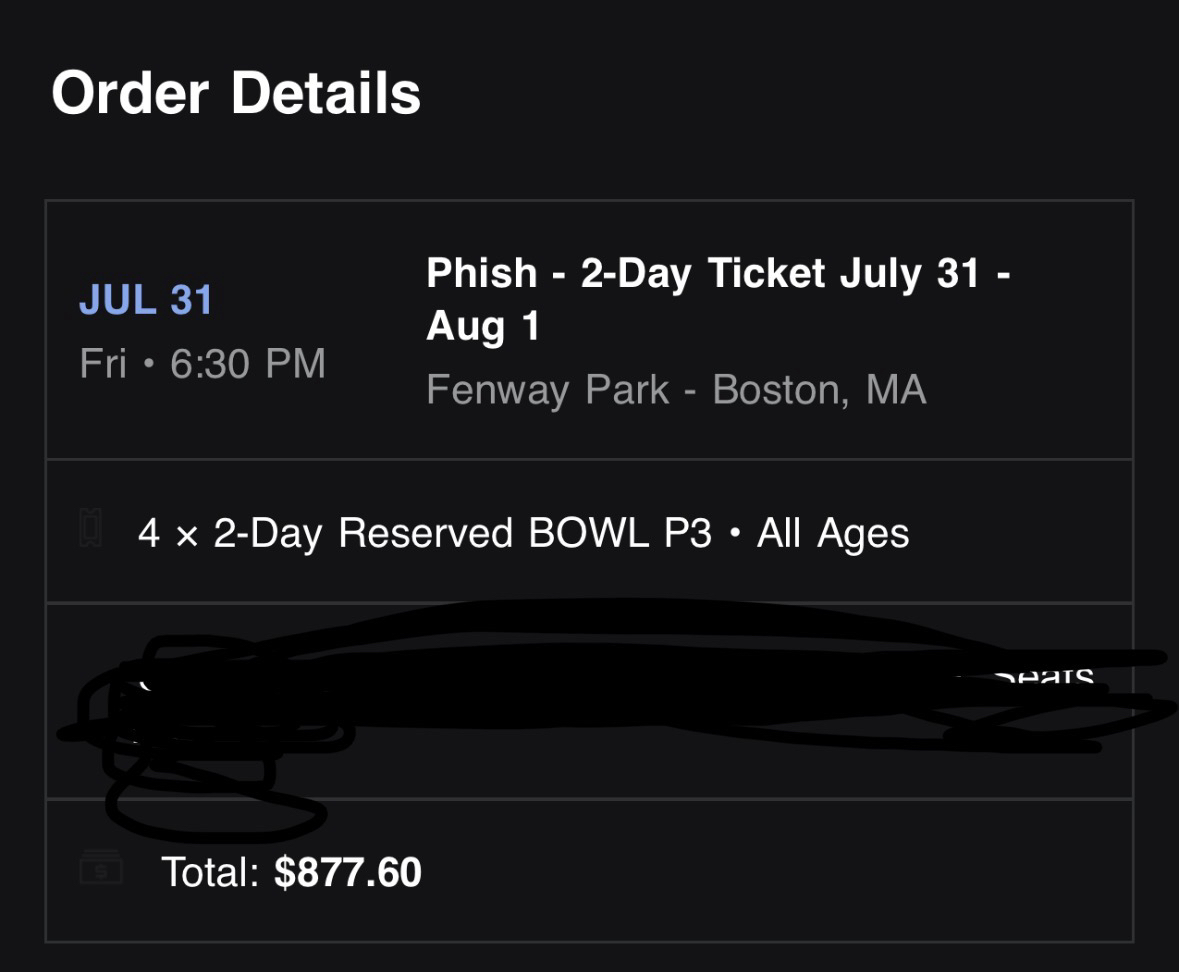Click the ticket icon beside Reserved BOWL
This screenshot has height=972, width=1179.
point(90,528)
